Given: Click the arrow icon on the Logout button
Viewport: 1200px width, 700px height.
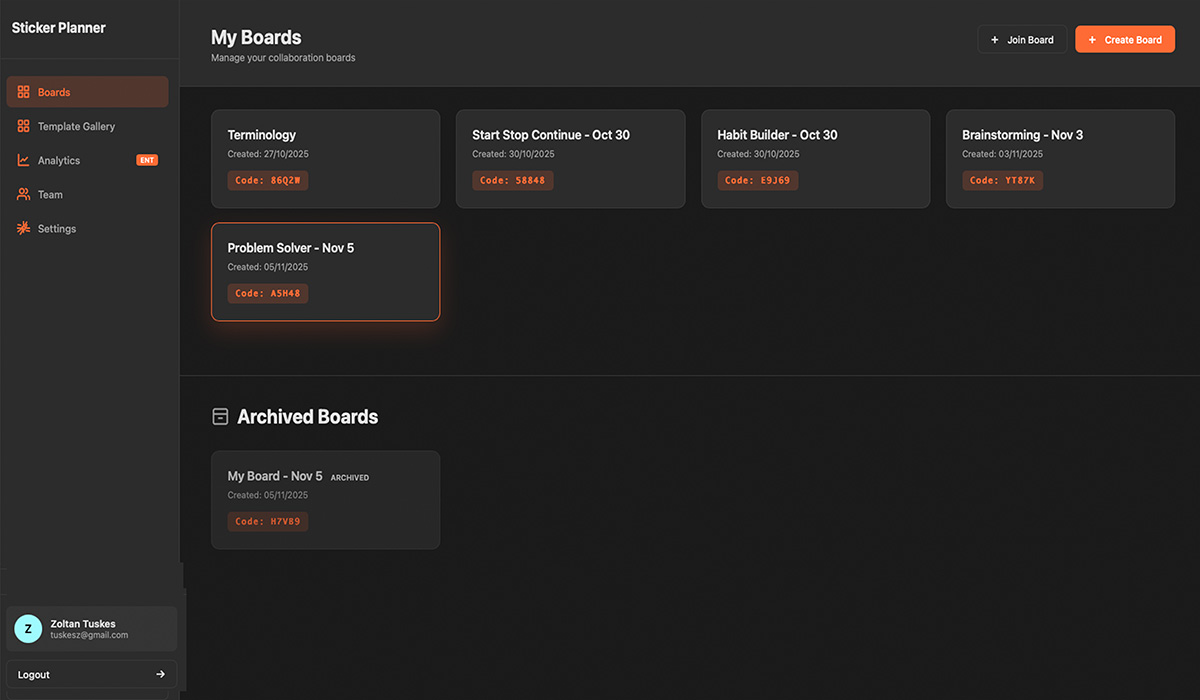Looking at the screenshot, I should click(160, 674).
